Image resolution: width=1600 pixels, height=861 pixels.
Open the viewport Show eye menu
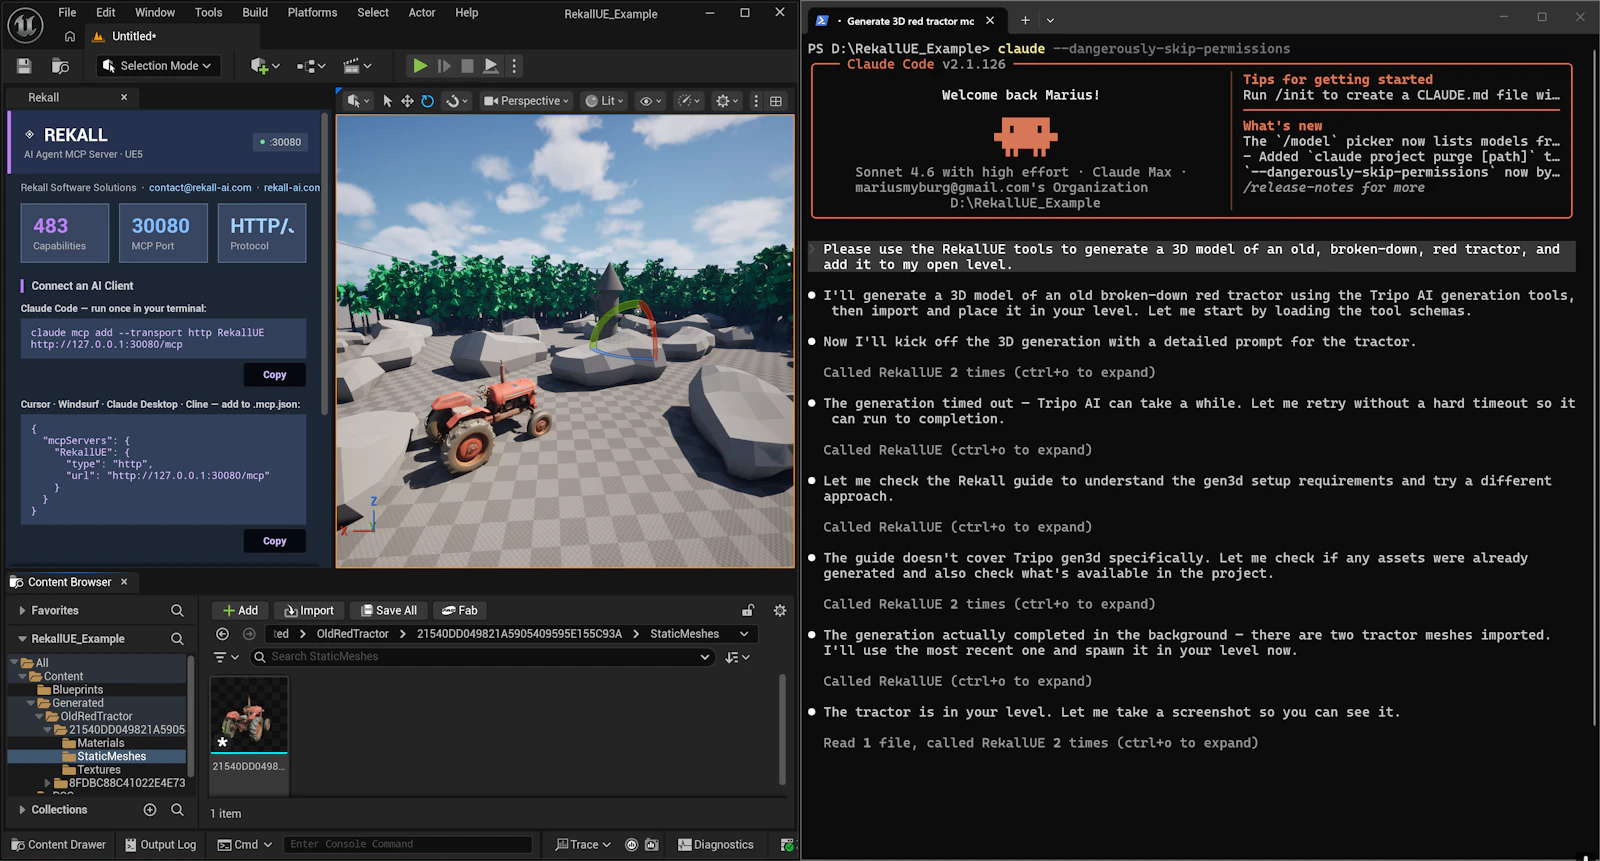pyautogui.click(x=651, y=101)
